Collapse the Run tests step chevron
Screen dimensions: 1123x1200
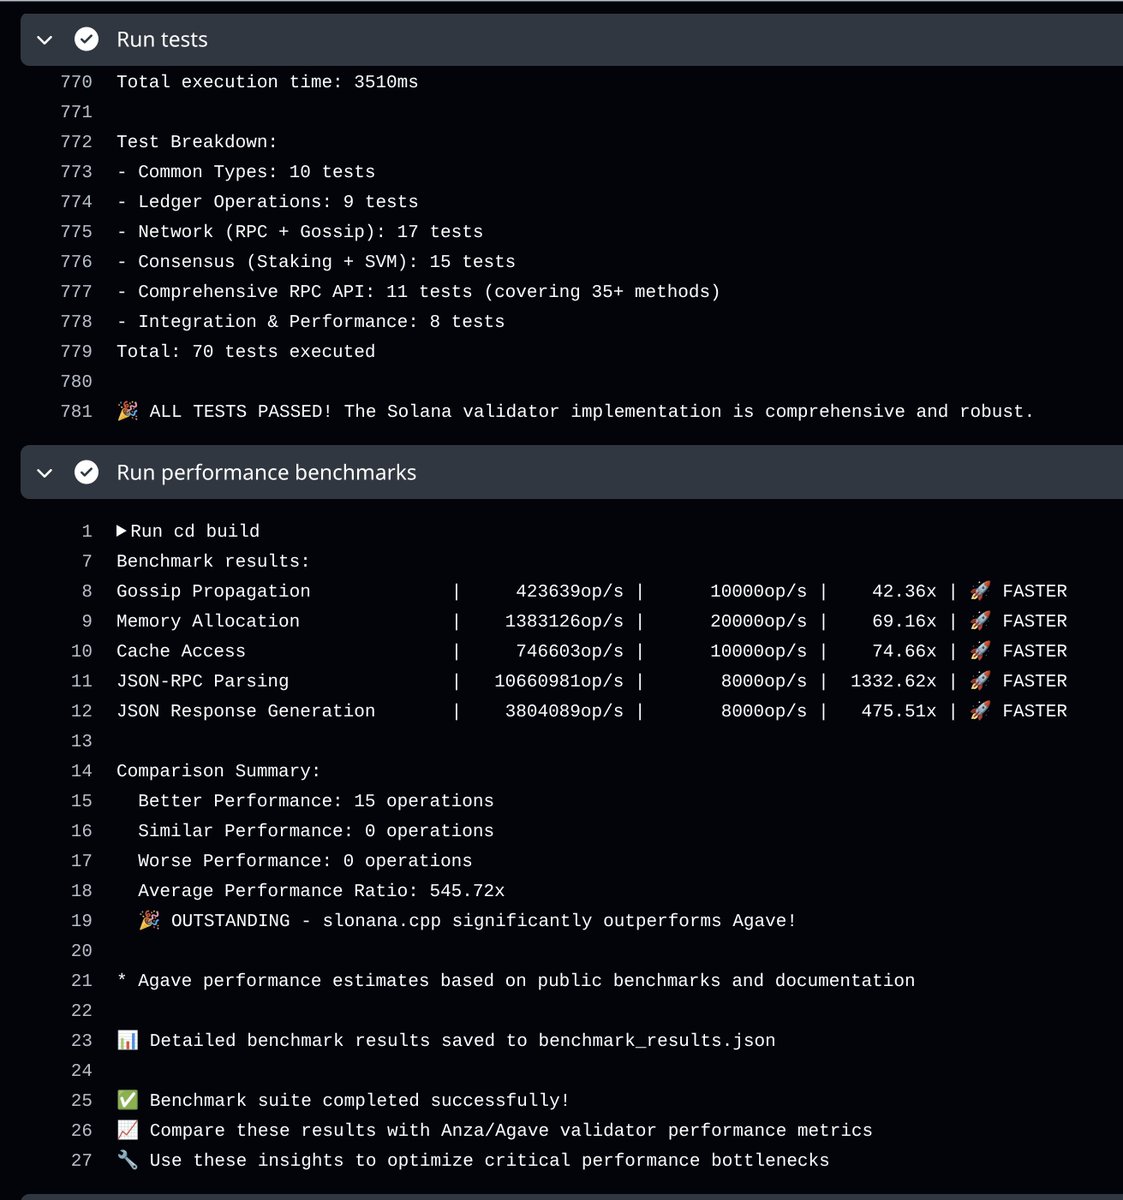tap(44, 40)
